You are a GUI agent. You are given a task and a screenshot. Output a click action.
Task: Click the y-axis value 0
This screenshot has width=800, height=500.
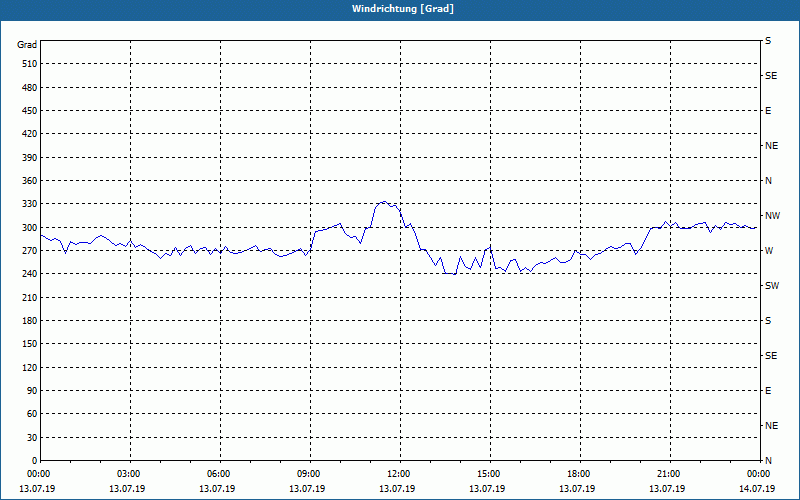[35, 461]
